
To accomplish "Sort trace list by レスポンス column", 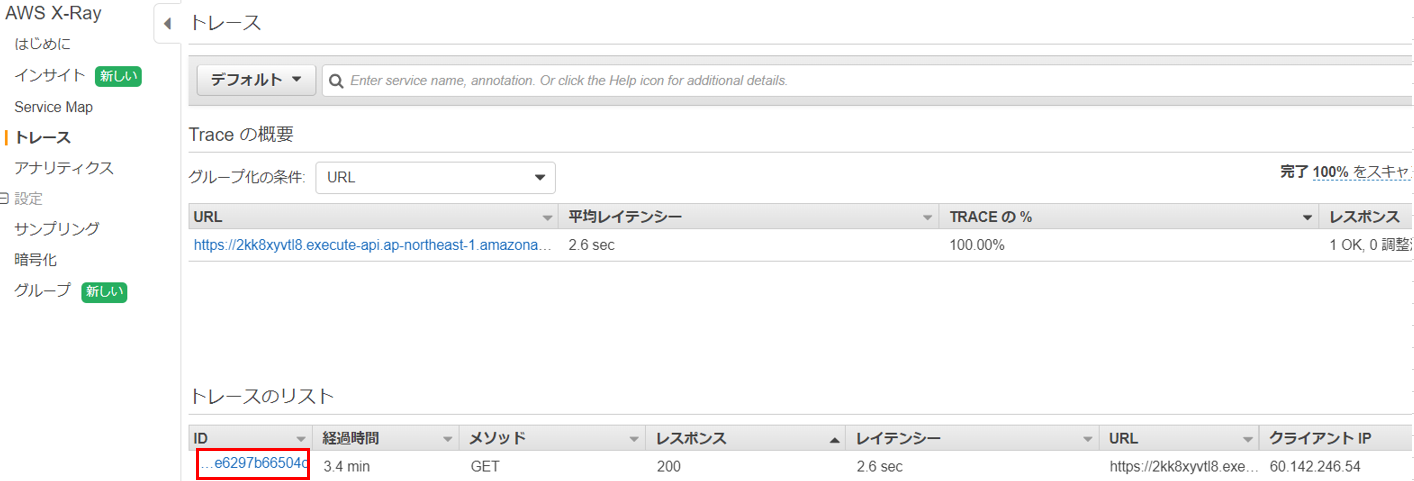I will [746, 438].
